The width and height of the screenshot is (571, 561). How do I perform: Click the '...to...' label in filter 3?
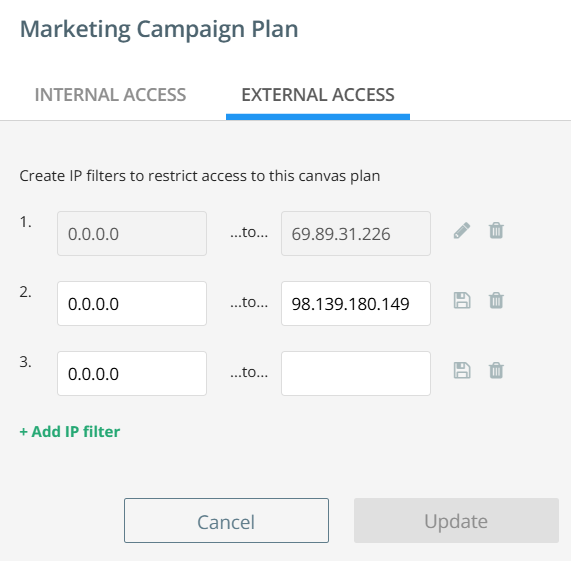click(x=249, y=372)
